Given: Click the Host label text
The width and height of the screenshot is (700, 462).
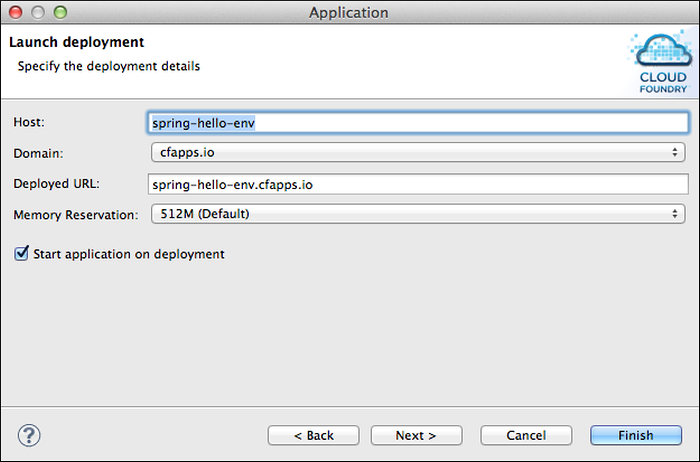Looking at the screenshot, I should (x=30, y=122).
